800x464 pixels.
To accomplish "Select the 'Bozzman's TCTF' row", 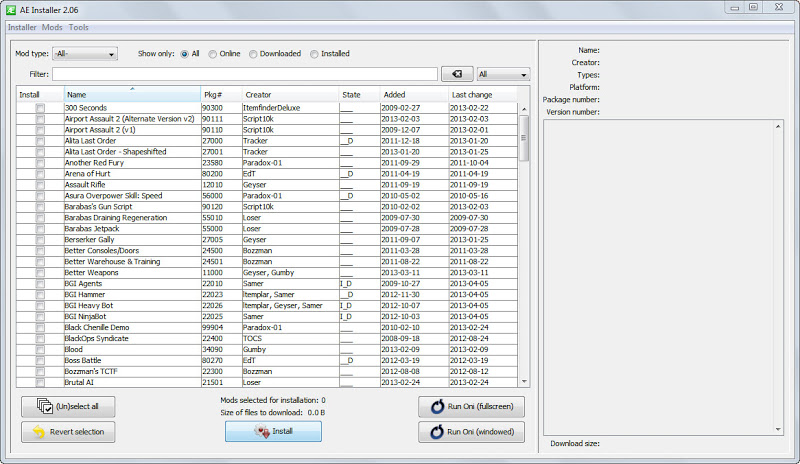I will pyautogui.click(x=267, y=372).
